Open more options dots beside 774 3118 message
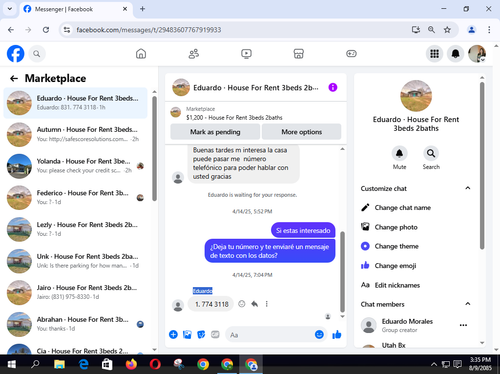This screenshot has height=374, width=500. pos(267,304)
